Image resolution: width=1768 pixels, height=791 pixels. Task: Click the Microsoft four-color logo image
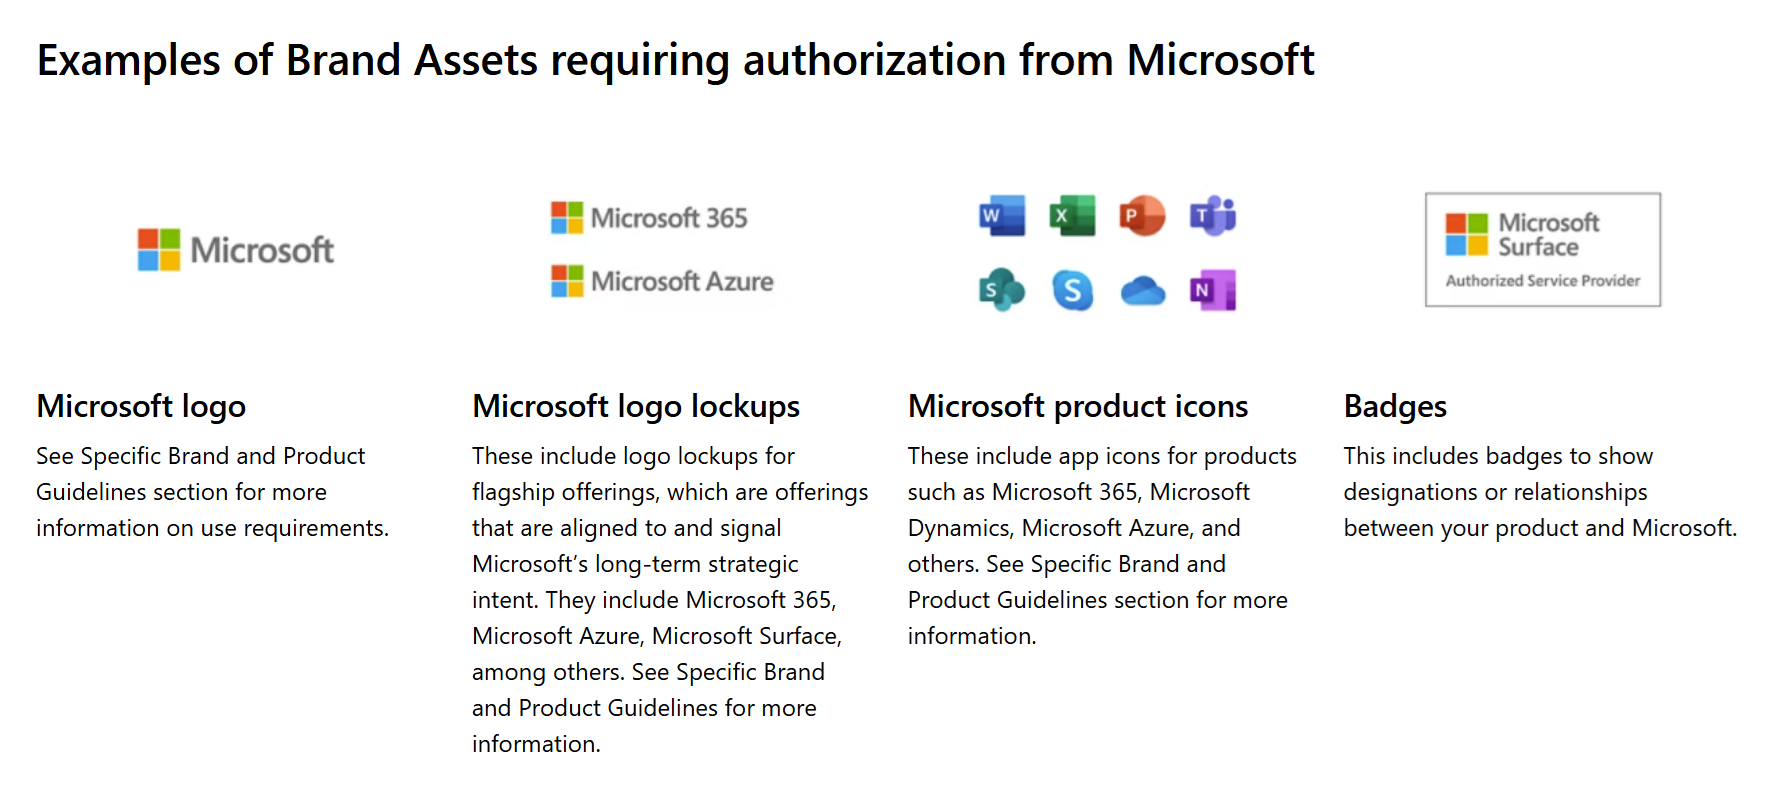(236, 249)
